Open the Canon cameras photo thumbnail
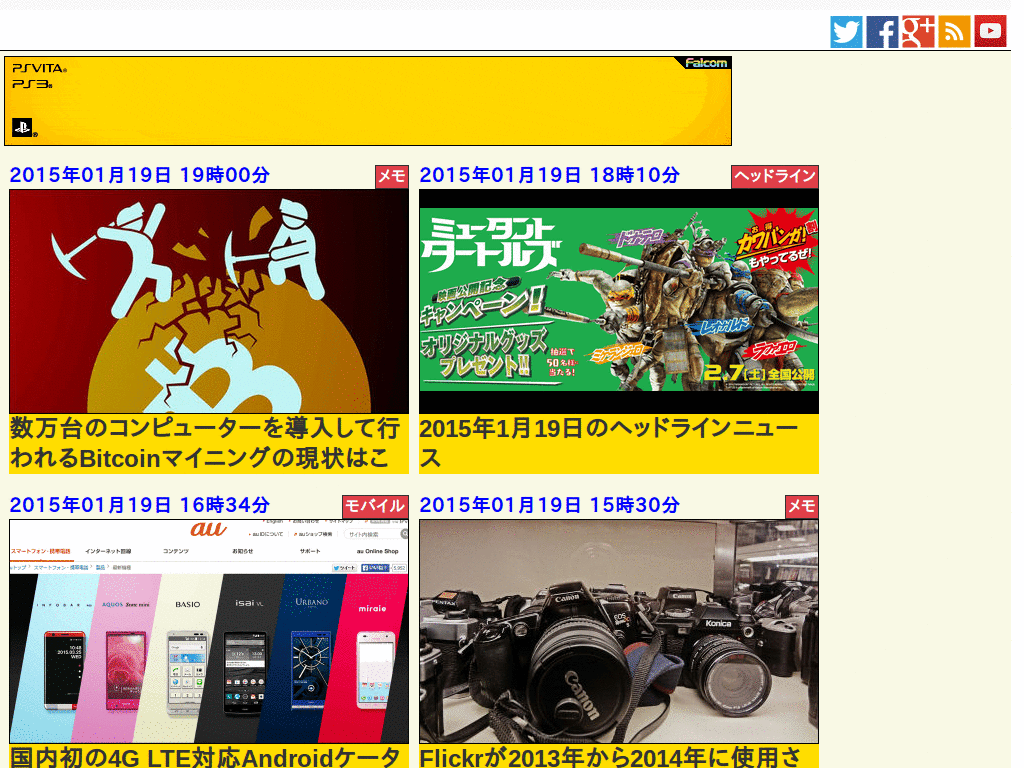This screenshot has width=1024, height=768. coord(618,631)
